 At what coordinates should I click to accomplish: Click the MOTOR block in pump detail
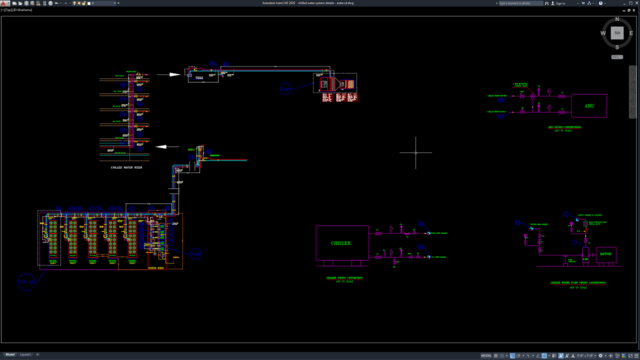(606, 254)
